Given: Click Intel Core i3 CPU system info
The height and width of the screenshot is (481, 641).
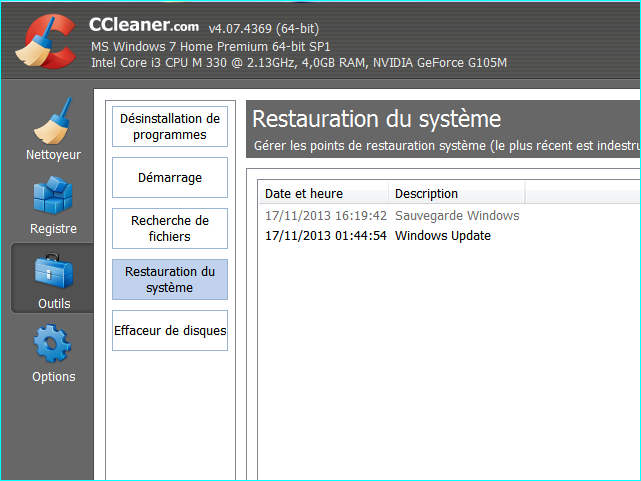Looking at the screenshot, I should point(299,63).
